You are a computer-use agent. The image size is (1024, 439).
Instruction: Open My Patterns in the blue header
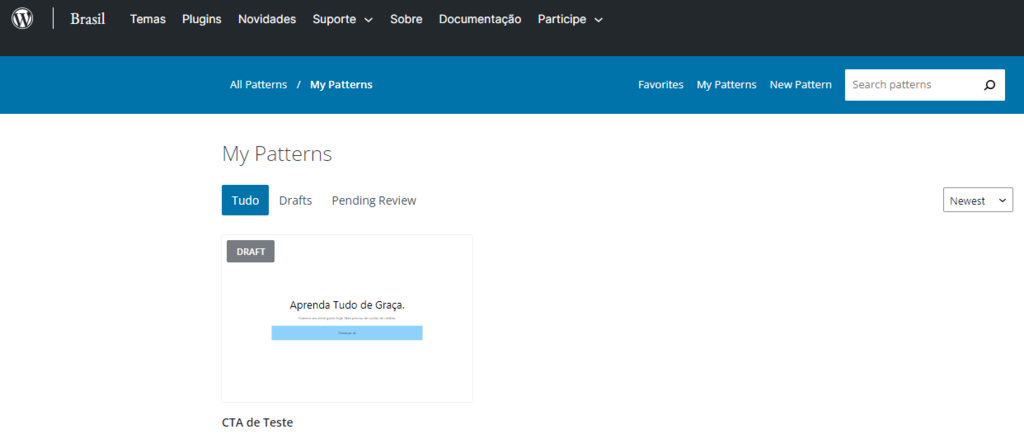(x=727, y=85)
